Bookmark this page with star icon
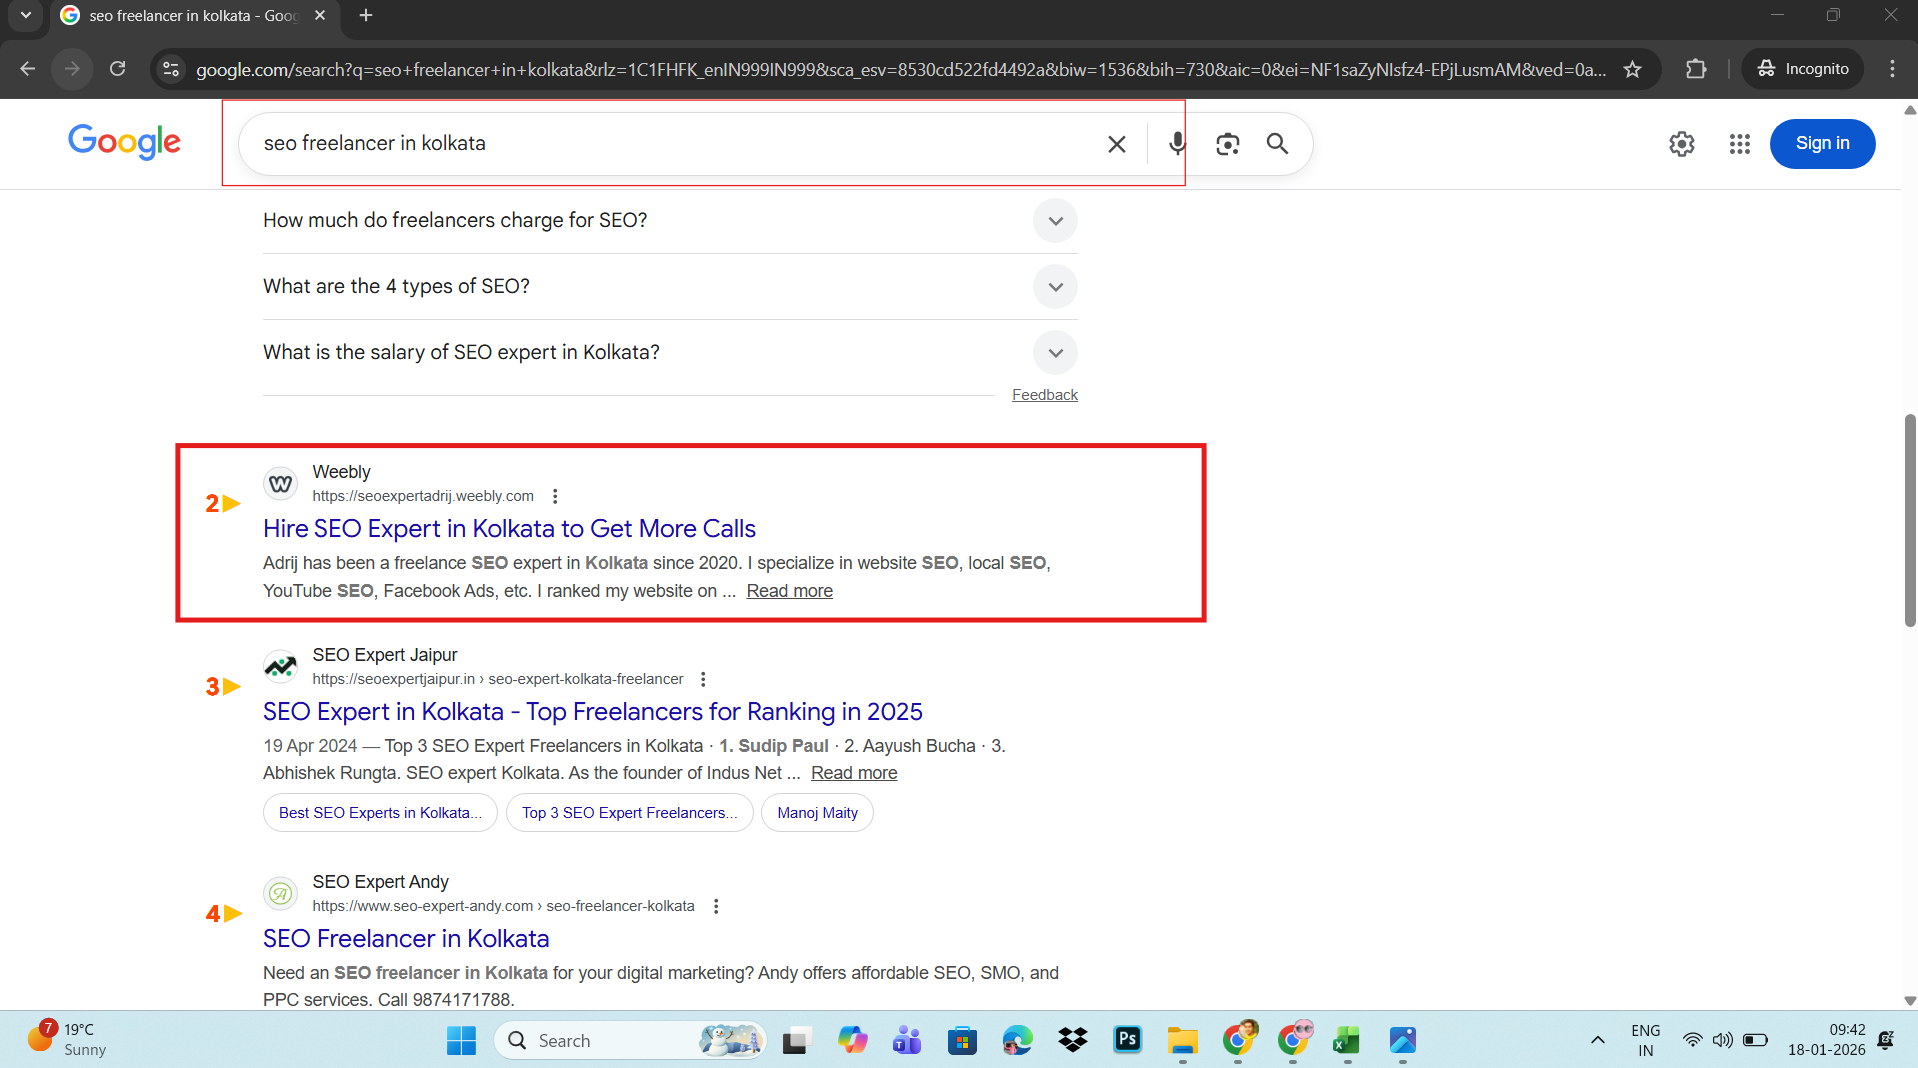Image resolution: width=1918 pixels, height=1068 pixels. click(x=1632, y=69)
